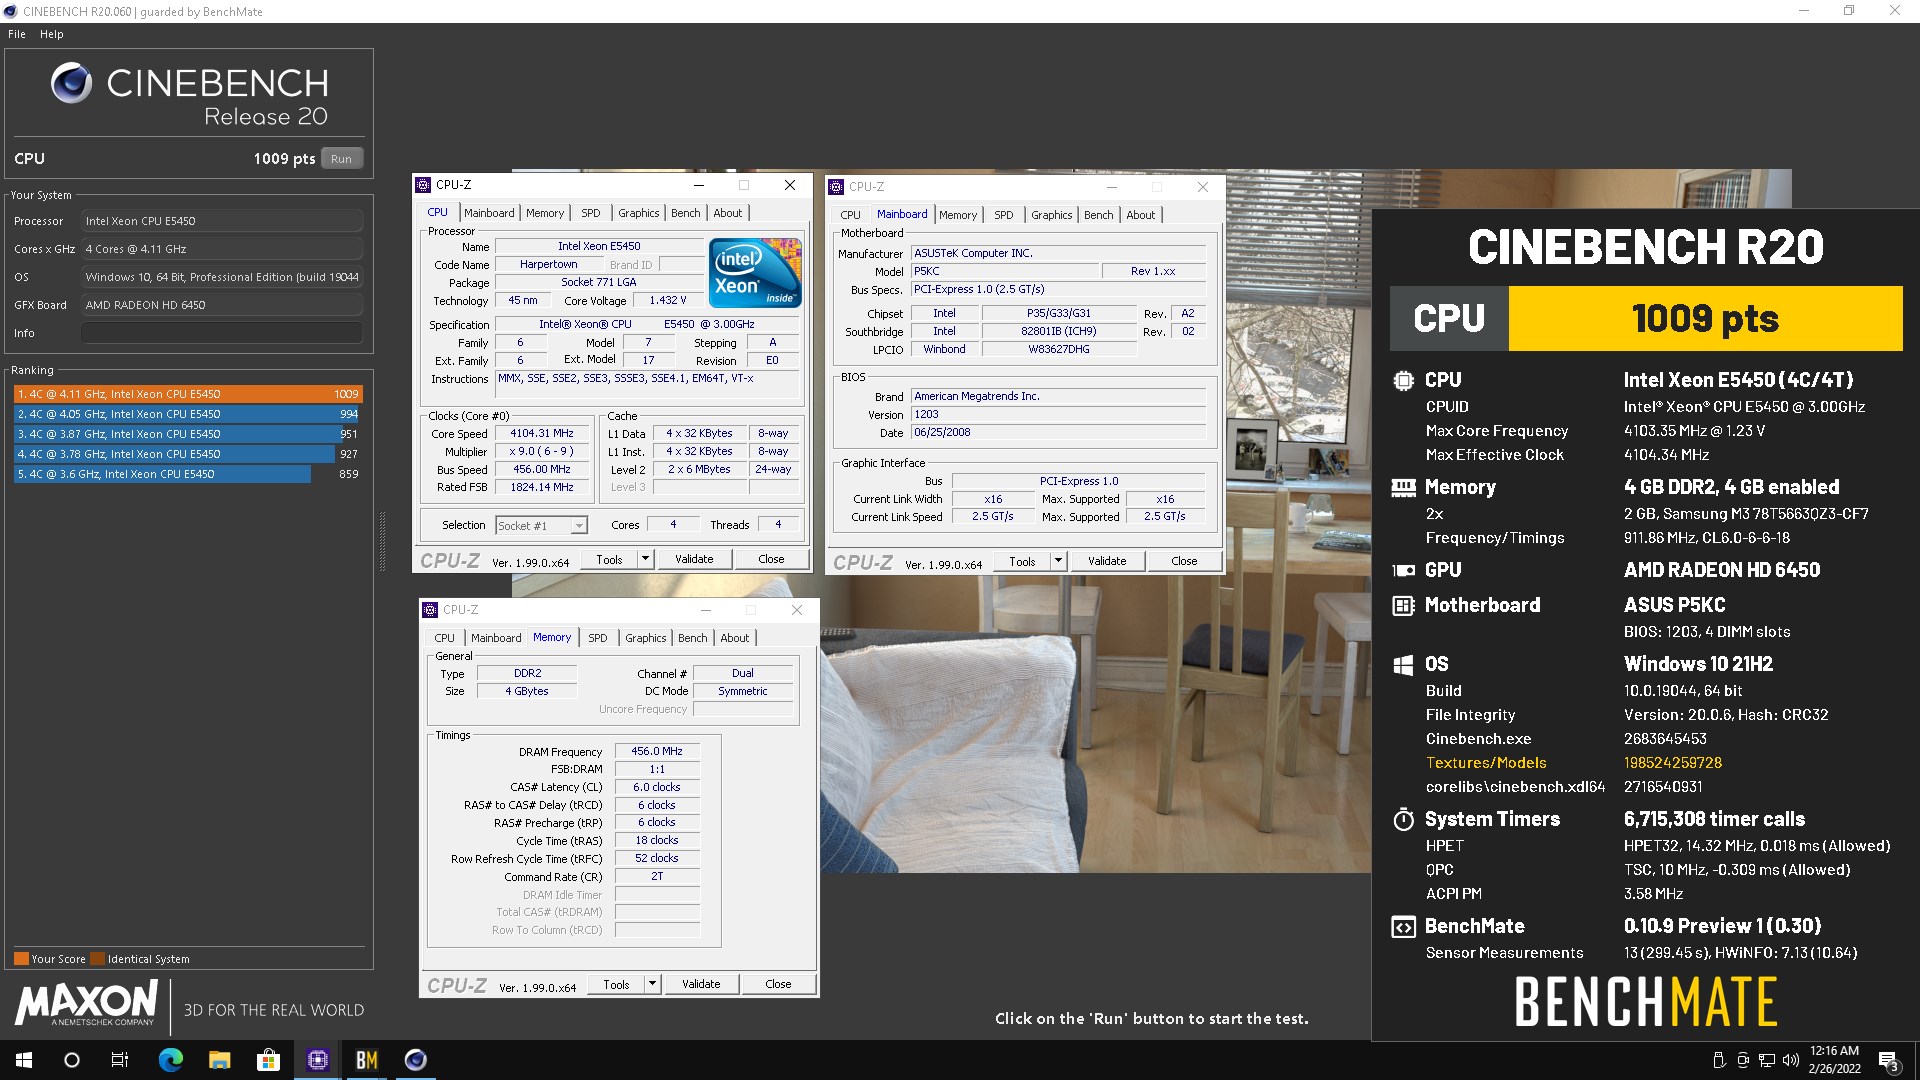Open Graphics tab in first CPU-Z window
Image resolution: width=1920 pixels, height=1080 pixels.
click(638, 213)
